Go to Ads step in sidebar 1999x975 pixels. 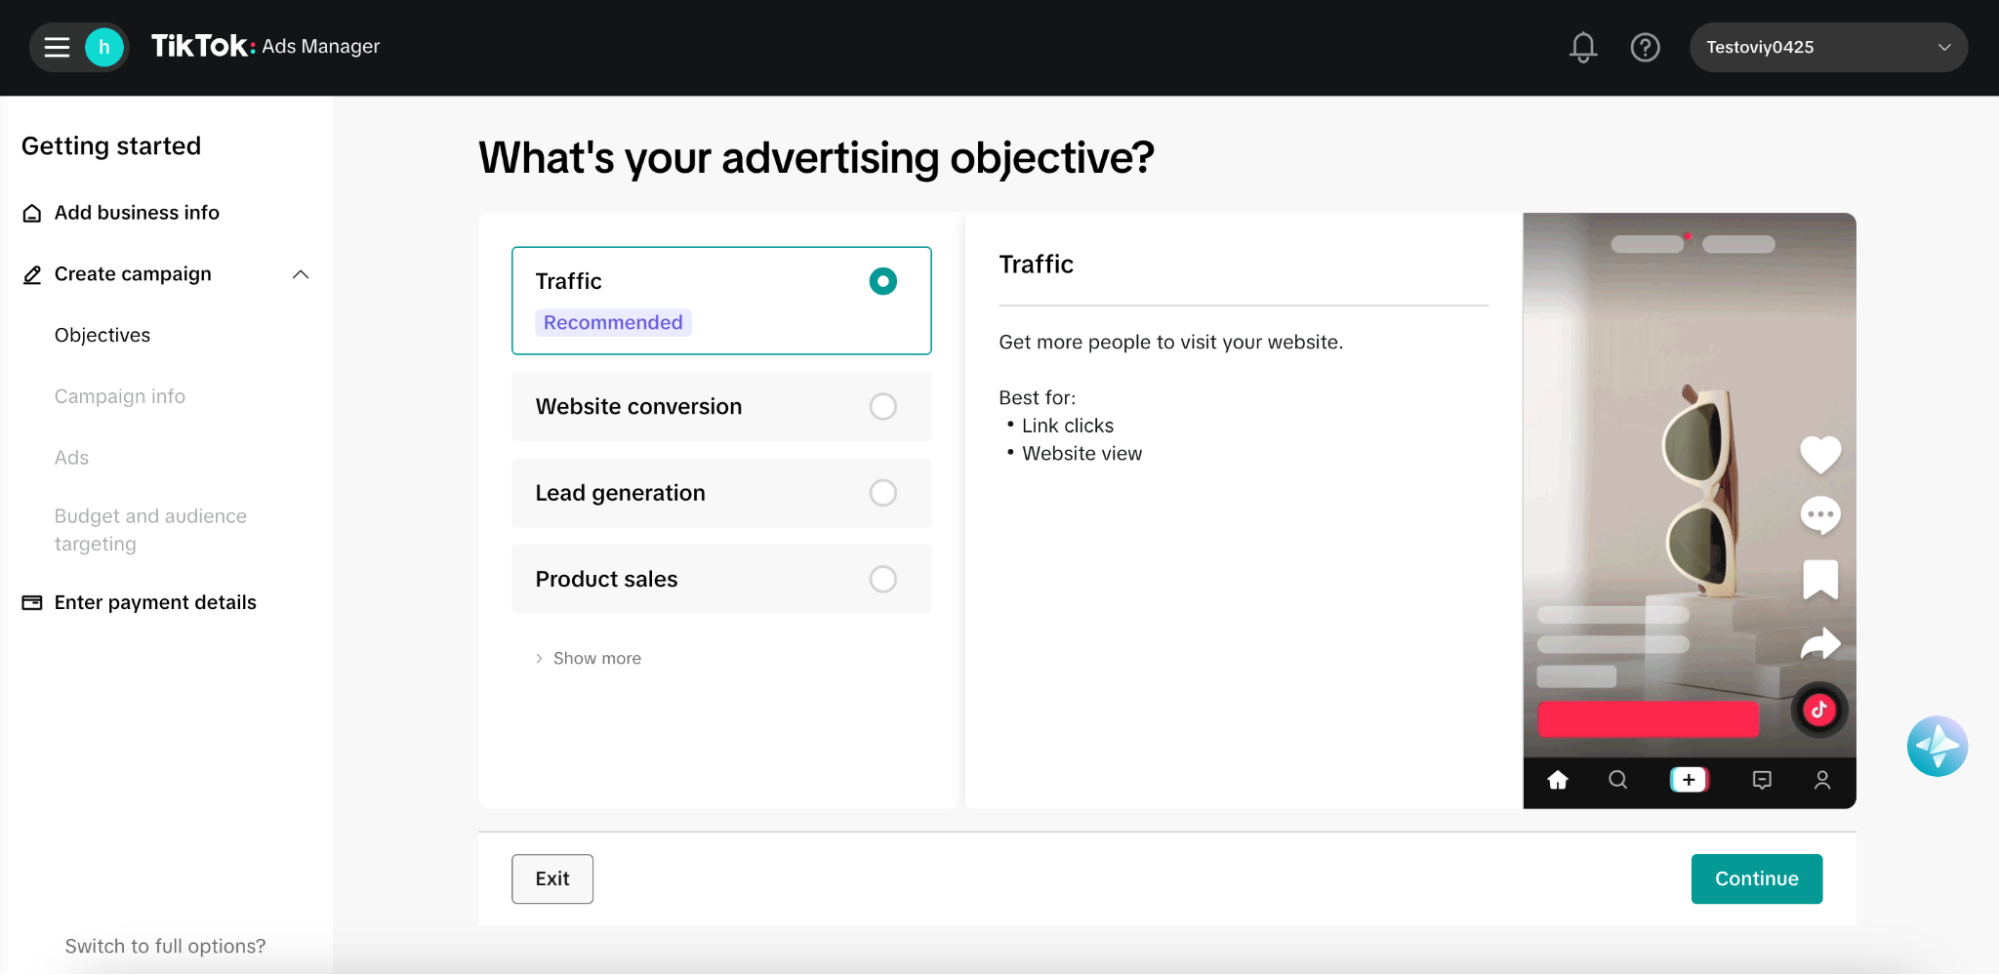coord(71,457)
